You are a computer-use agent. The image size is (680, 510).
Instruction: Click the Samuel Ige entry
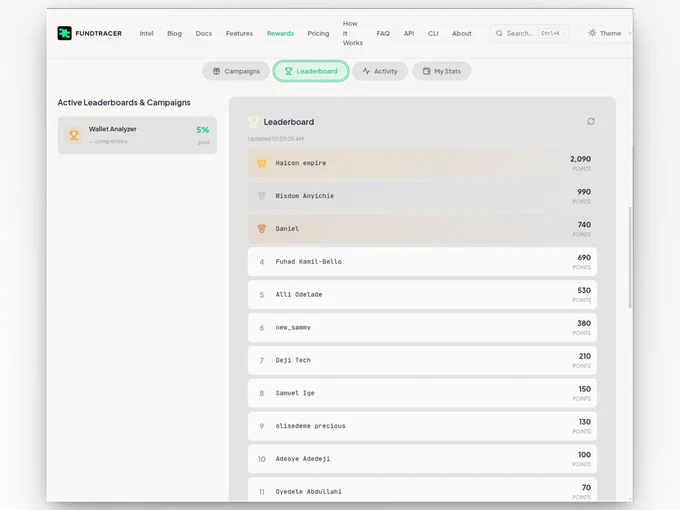[x=422, y=393]
